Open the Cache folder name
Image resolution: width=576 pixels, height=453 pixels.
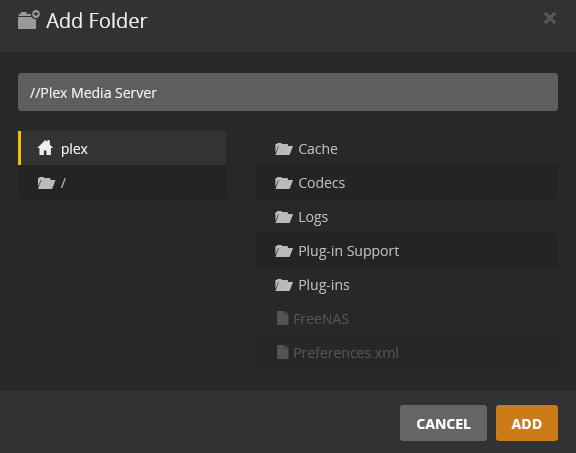(x=318, y=149)
